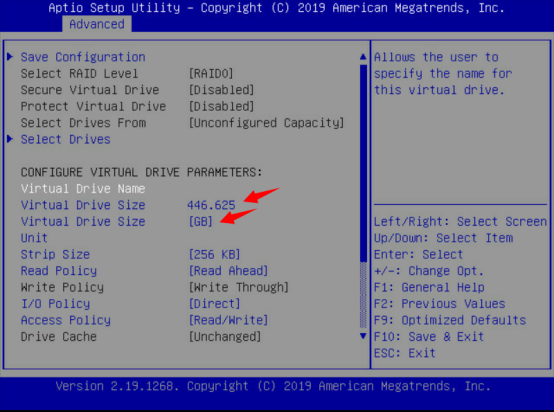Click the Enter: Select hint

tap(418, 254)
